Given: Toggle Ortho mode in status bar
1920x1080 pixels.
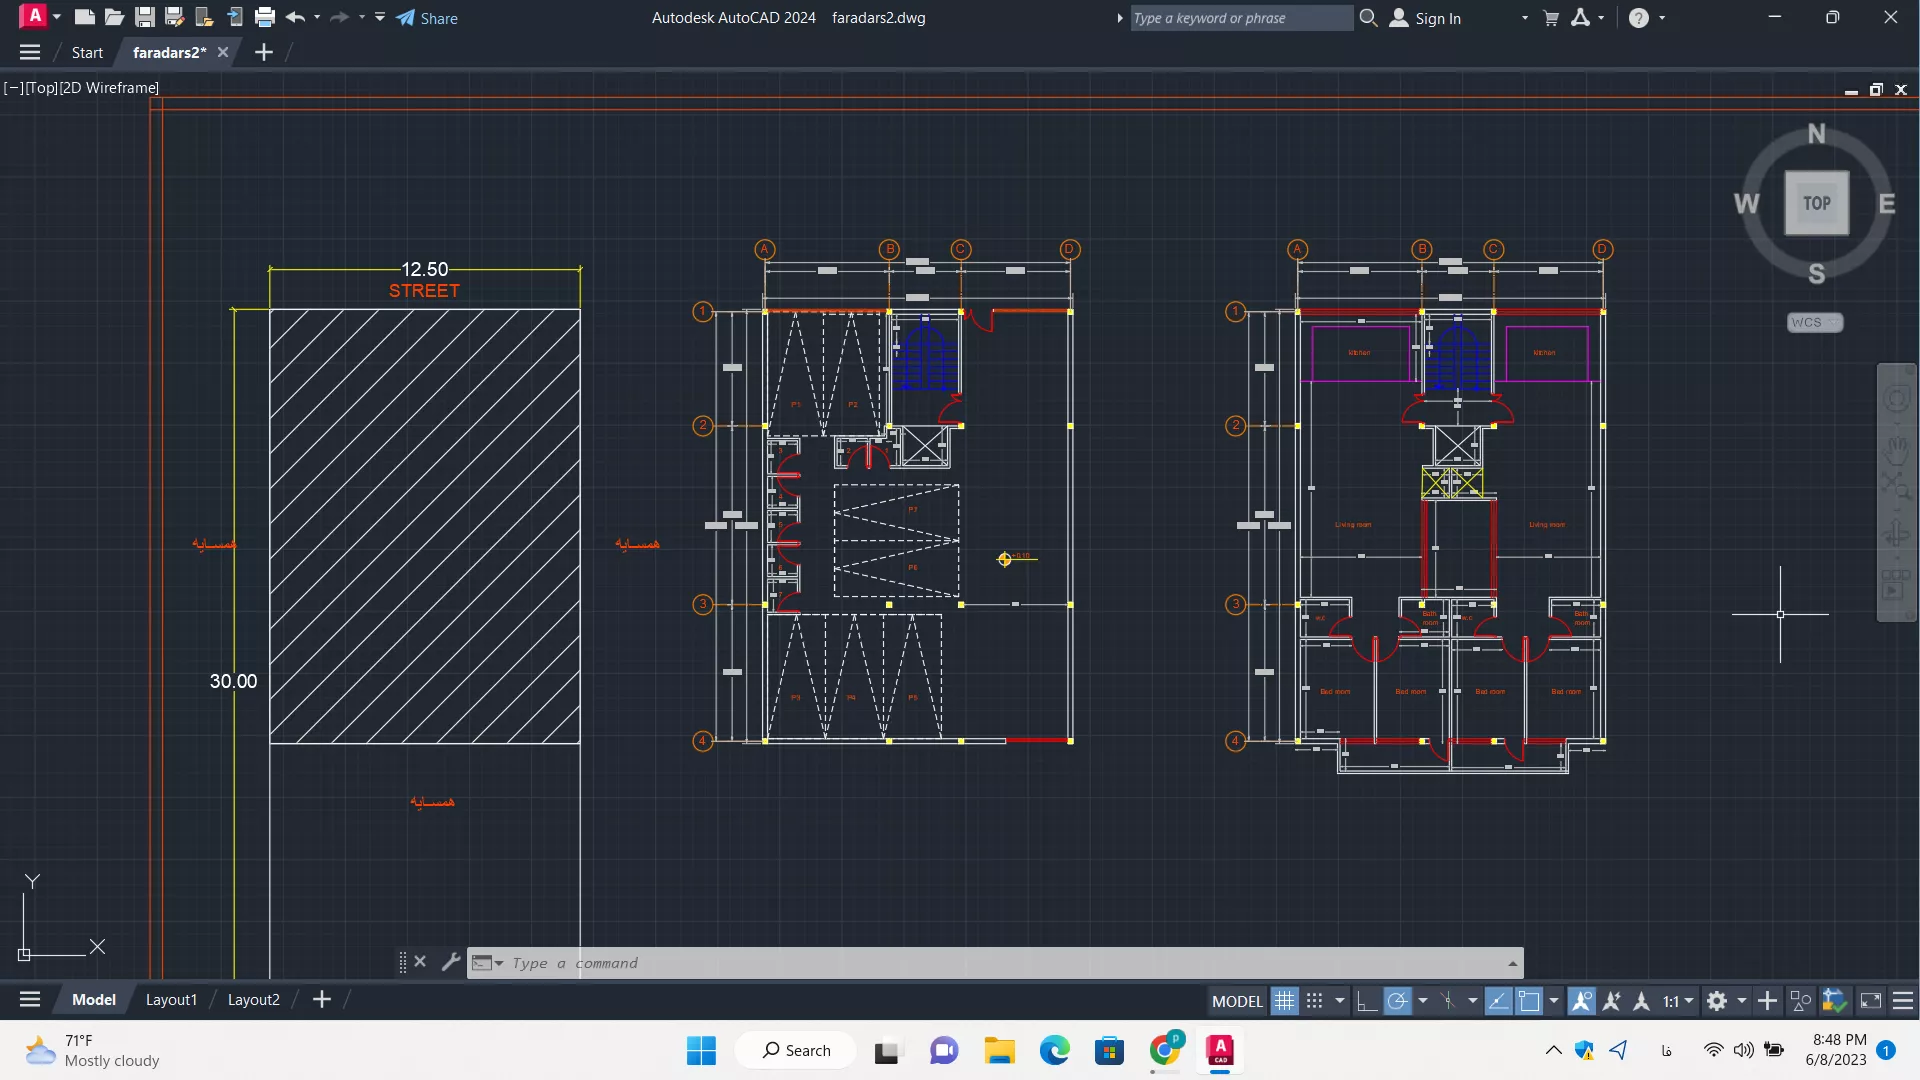Looking at the screenshot, I should (x=1367, y=1001).
